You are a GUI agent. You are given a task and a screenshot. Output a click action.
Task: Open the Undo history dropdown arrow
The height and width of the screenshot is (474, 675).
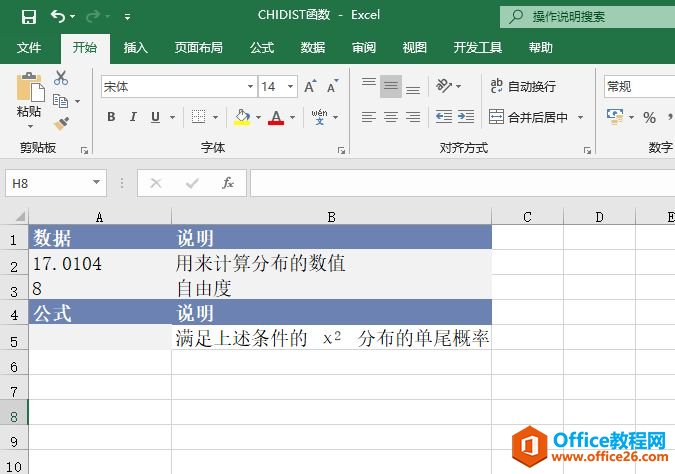73,17
